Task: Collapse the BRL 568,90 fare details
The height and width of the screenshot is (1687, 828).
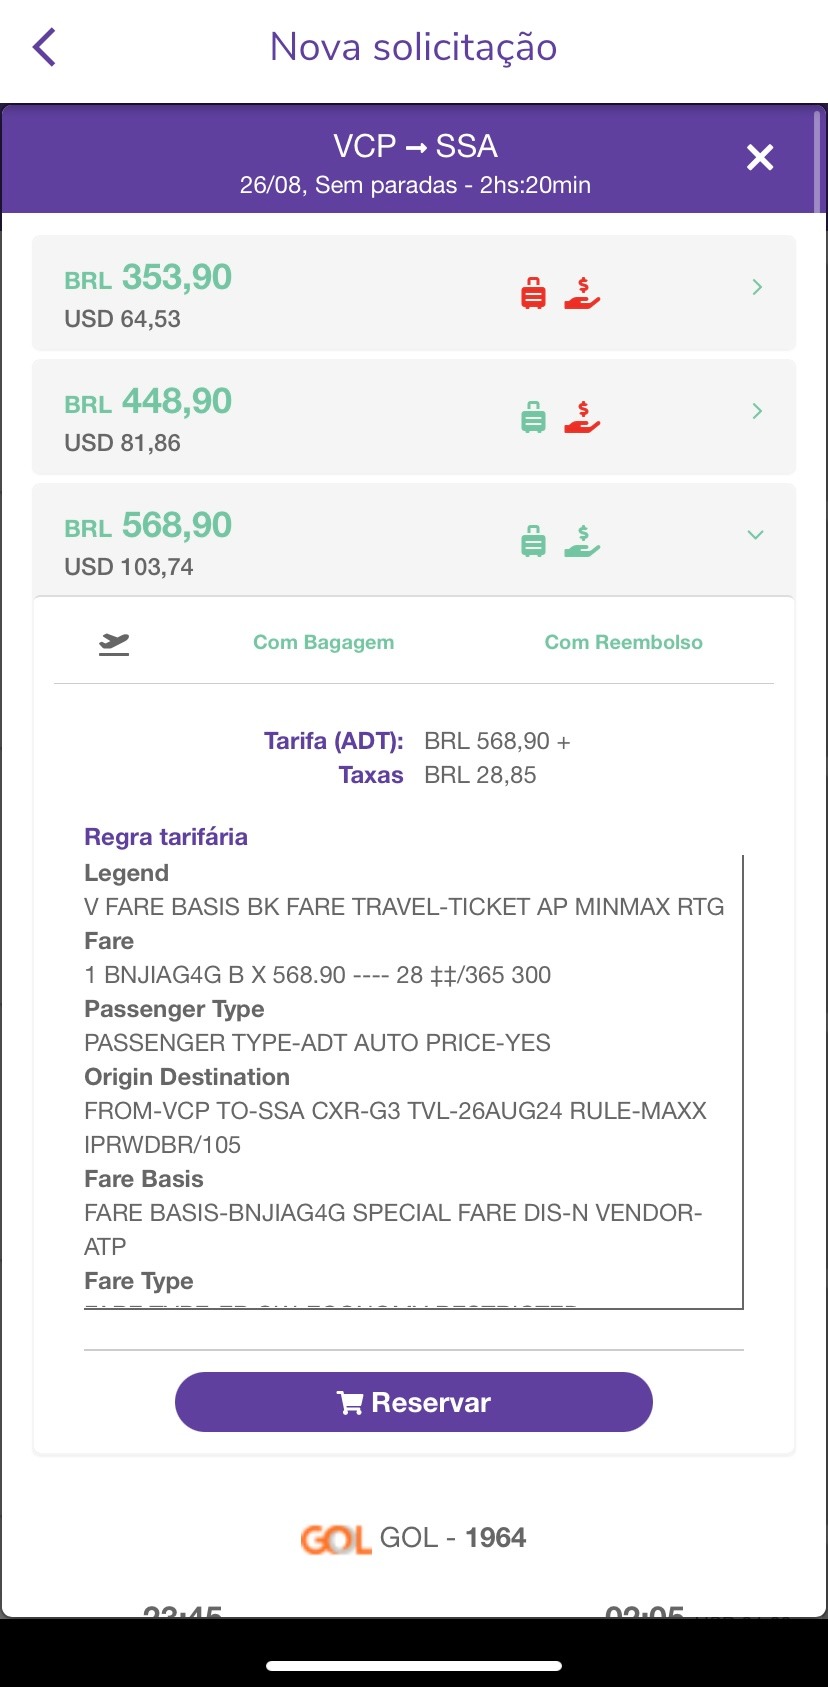Action: 756,535
